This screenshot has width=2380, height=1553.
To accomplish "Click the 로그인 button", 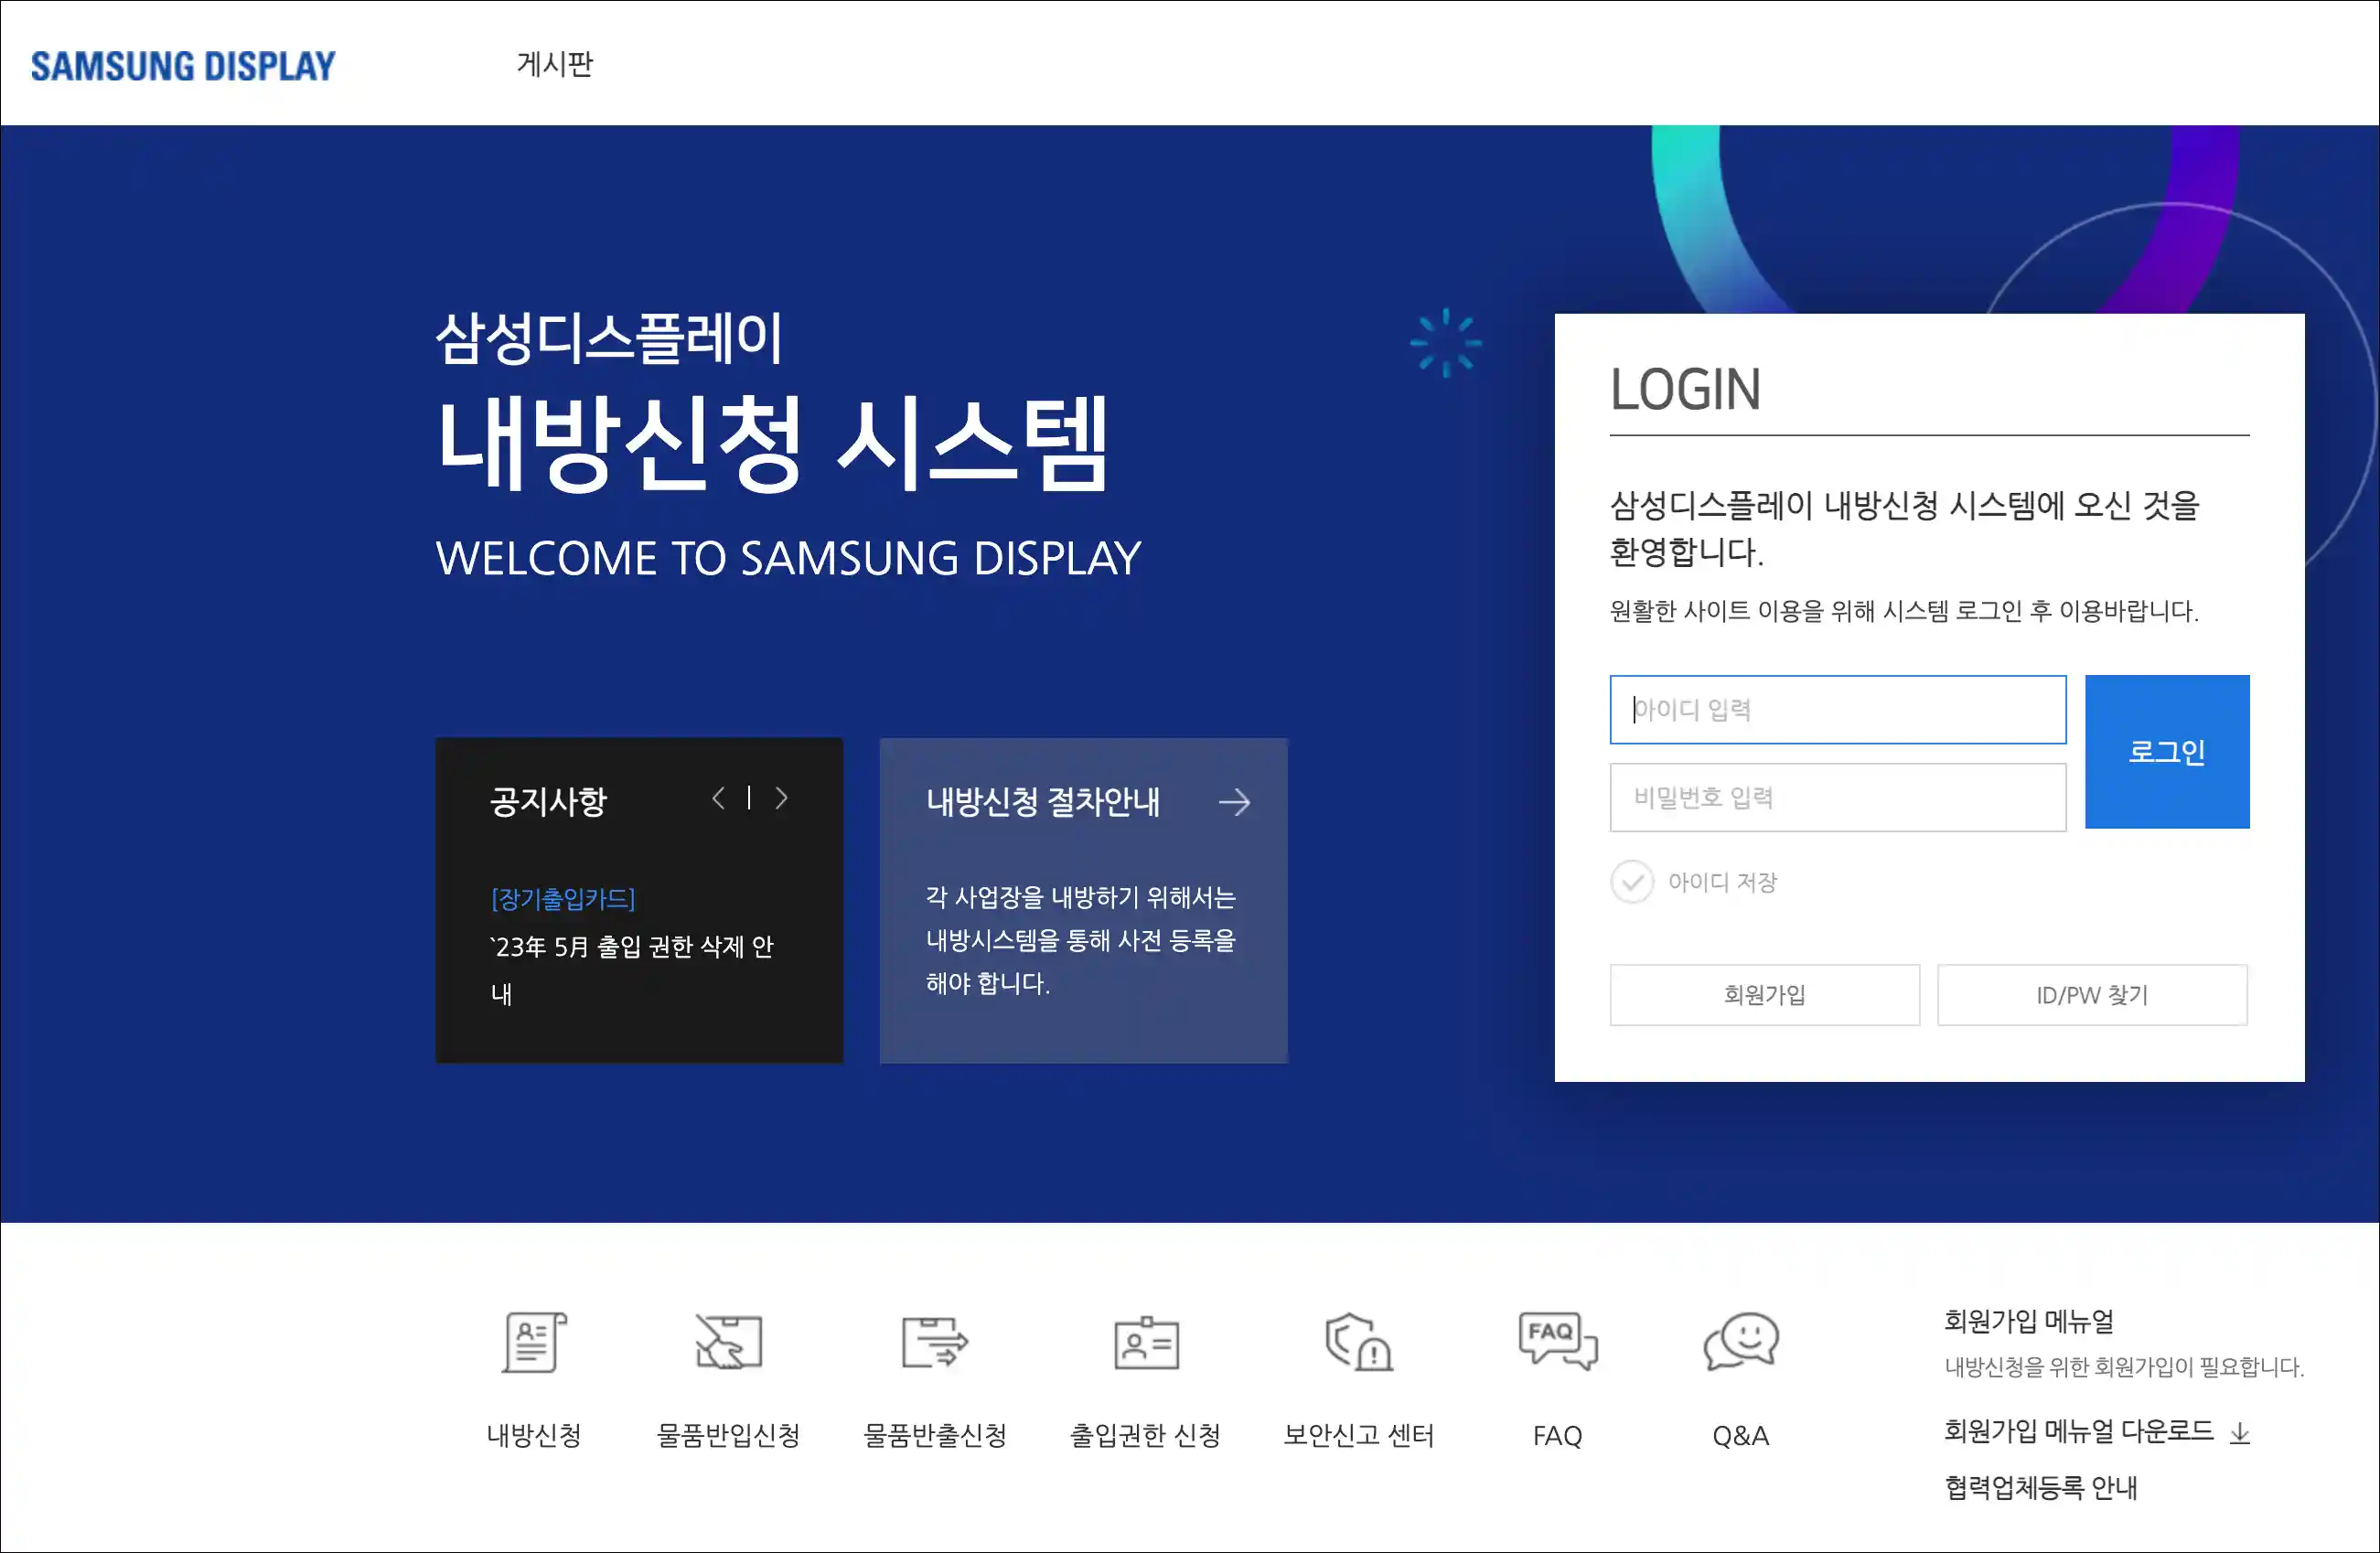I will pyautogui.click(x=2167, y=752).
